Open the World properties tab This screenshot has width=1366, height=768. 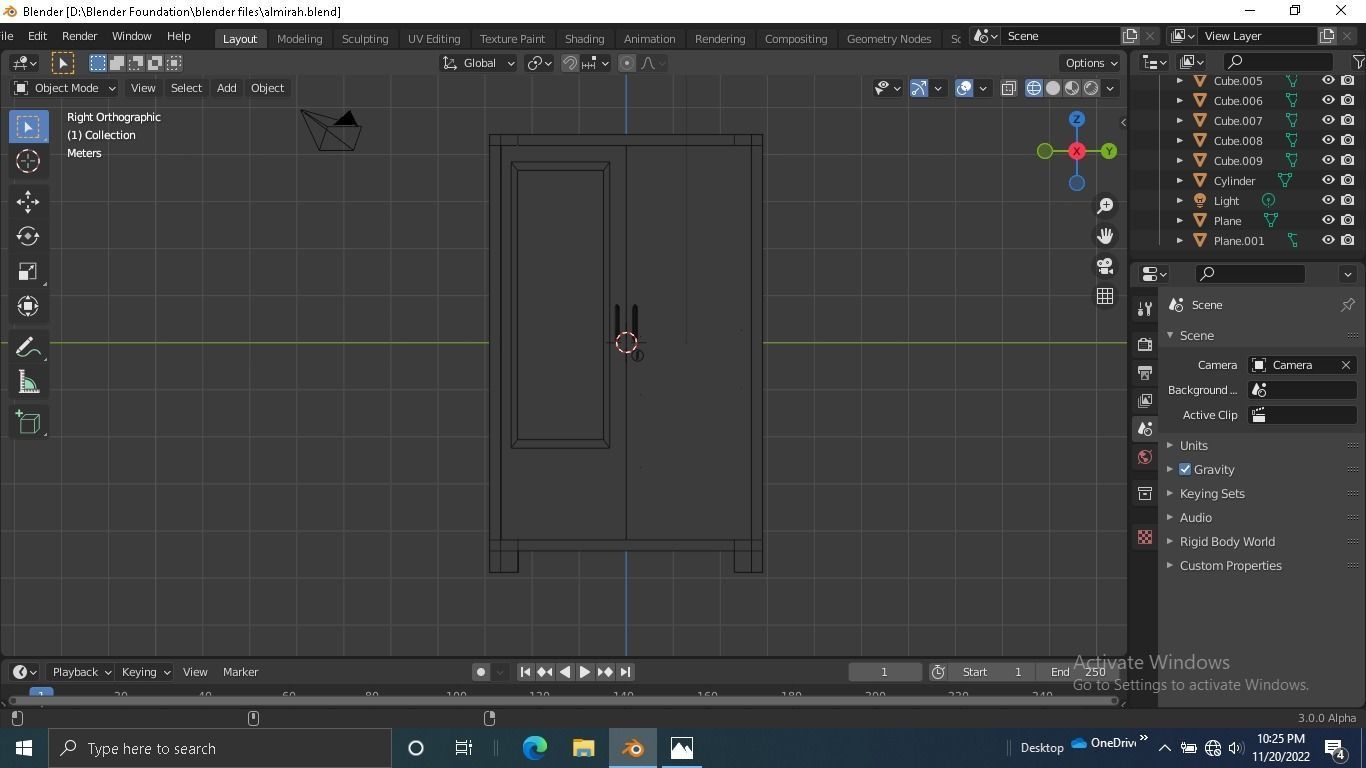1145,457
